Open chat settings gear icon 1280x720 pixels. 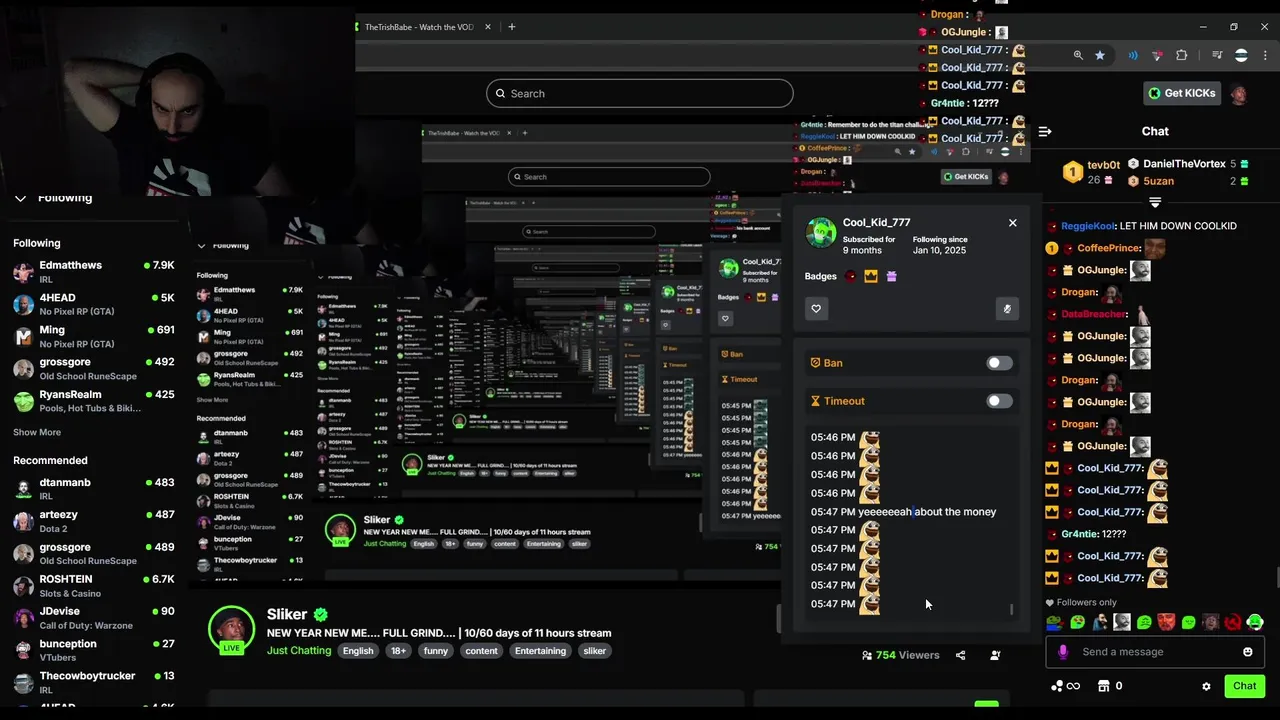(x=1206, y=686)
